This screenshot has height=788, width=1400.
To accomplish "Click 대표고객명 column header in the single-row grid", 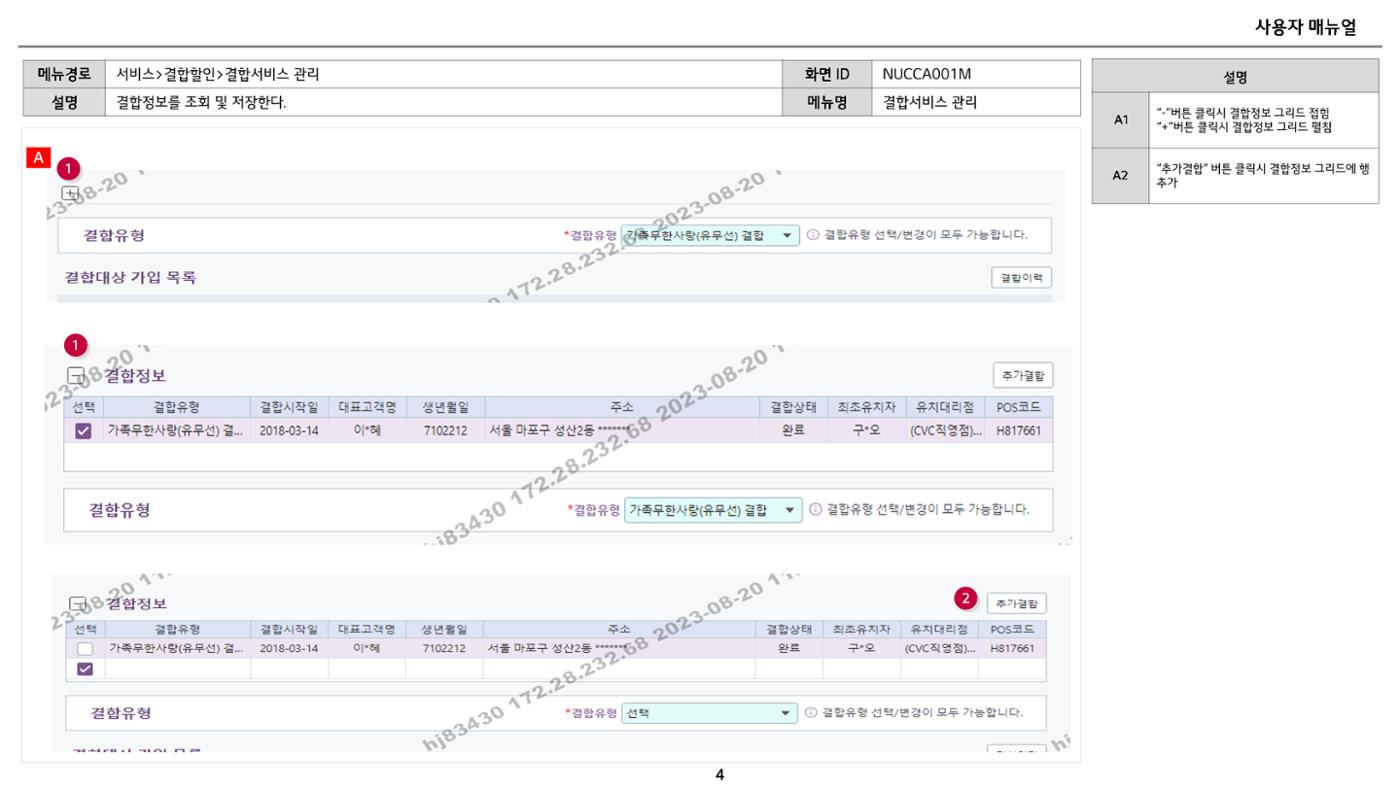I will pyautogui.click(x=368, y=407).
